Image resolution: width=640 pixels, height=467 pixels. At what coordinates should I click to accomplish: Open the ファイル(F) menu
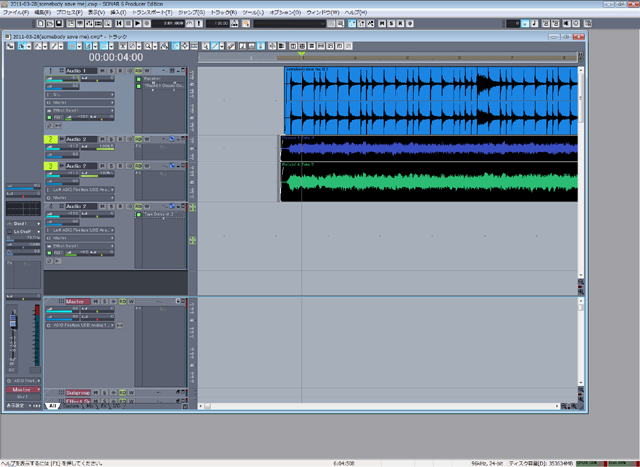tap(16, 13)
